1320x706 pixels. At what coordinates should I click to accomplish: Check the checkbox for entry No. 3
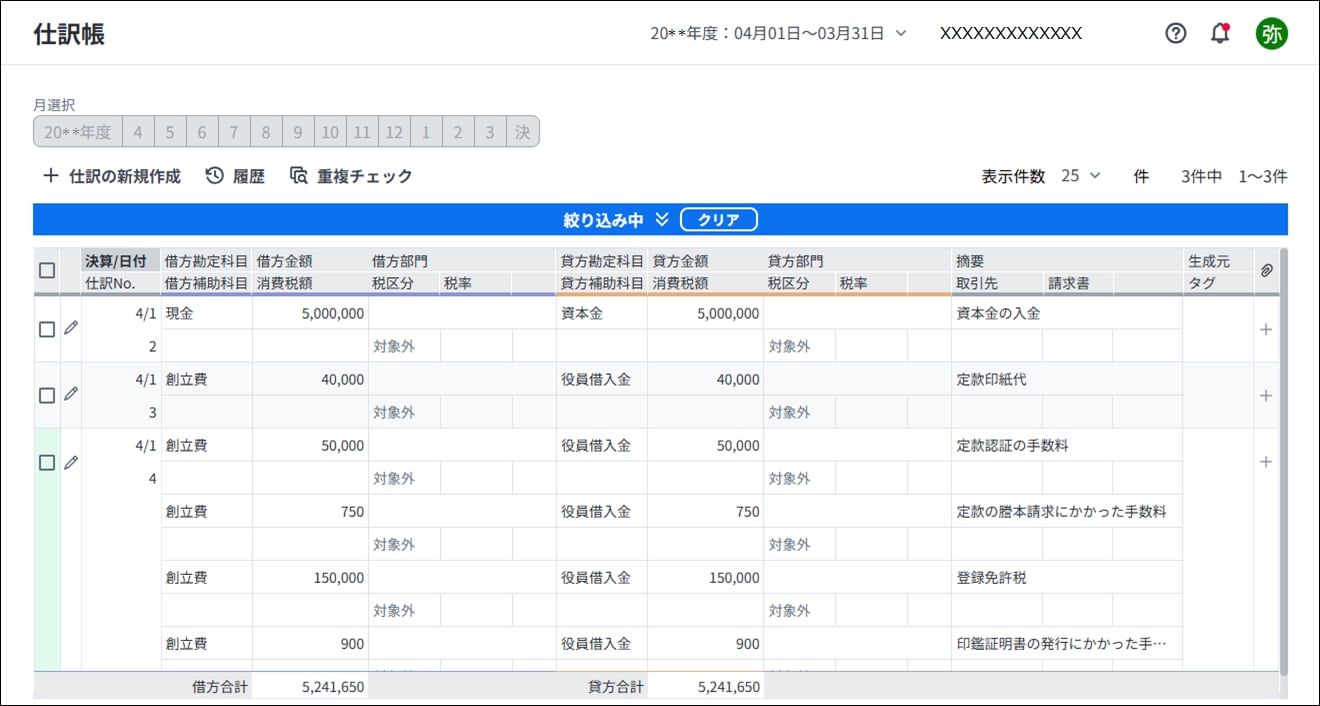click(47, 395)
